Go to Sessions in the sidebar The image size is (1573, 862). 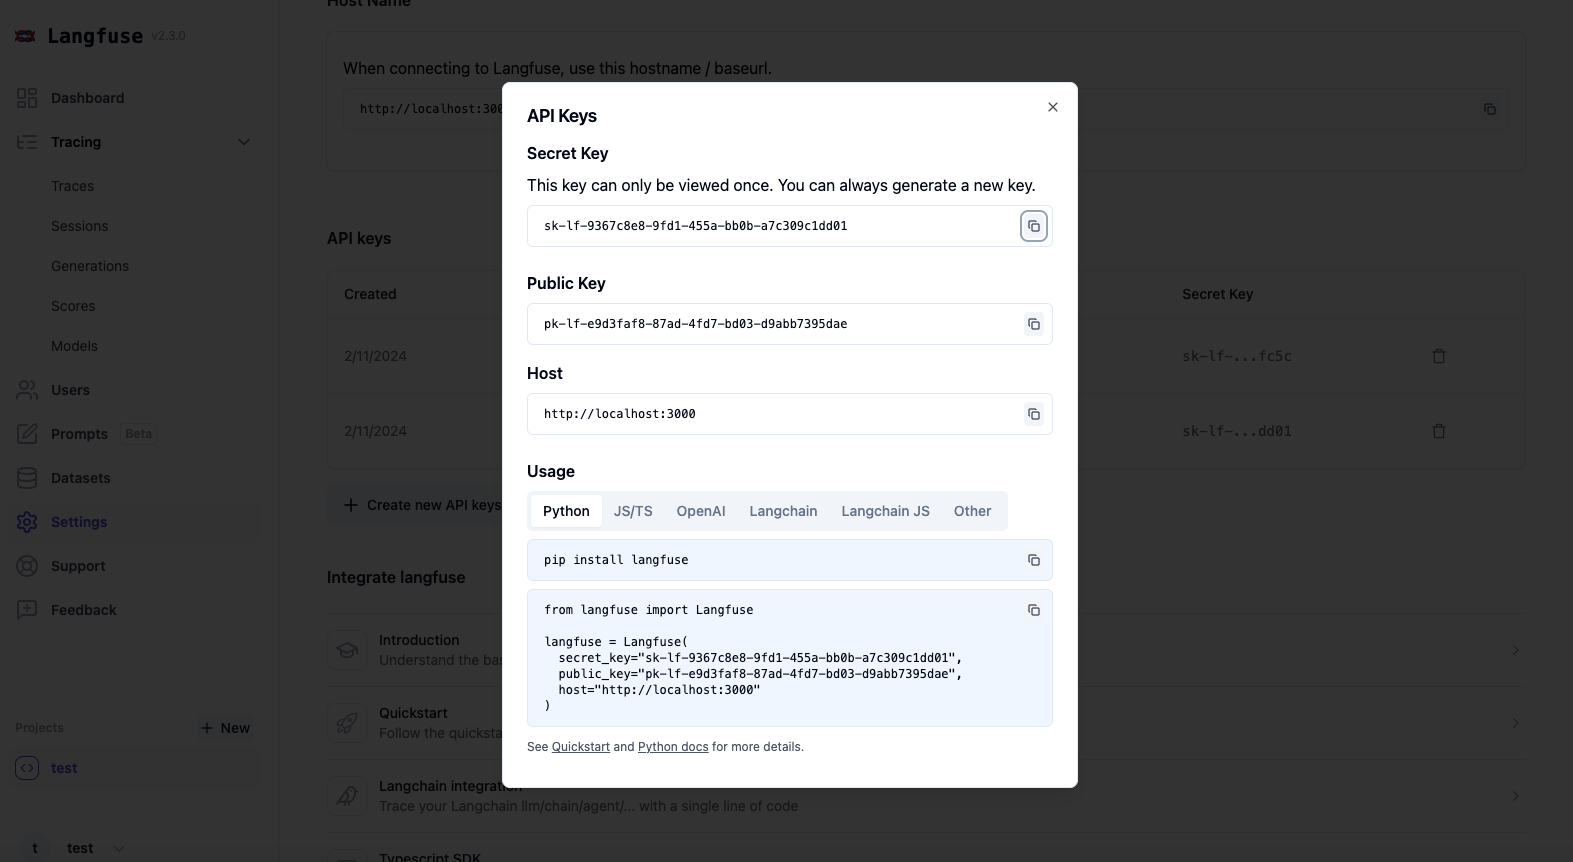(79, 226)
